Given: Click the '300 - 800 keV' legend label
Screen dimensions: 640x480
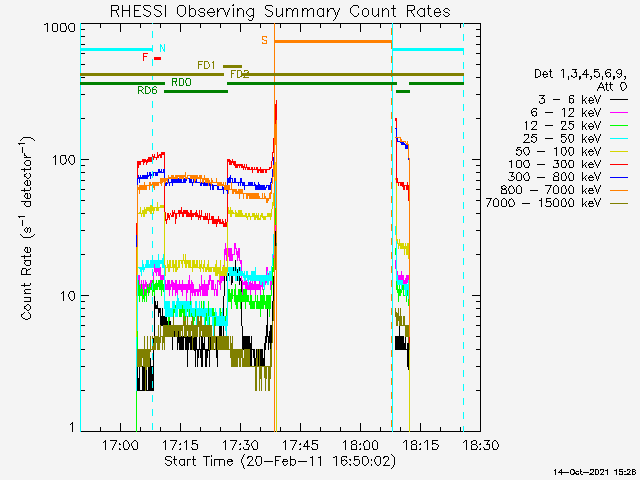Looking at the screenshot, I should click(555, 177).
